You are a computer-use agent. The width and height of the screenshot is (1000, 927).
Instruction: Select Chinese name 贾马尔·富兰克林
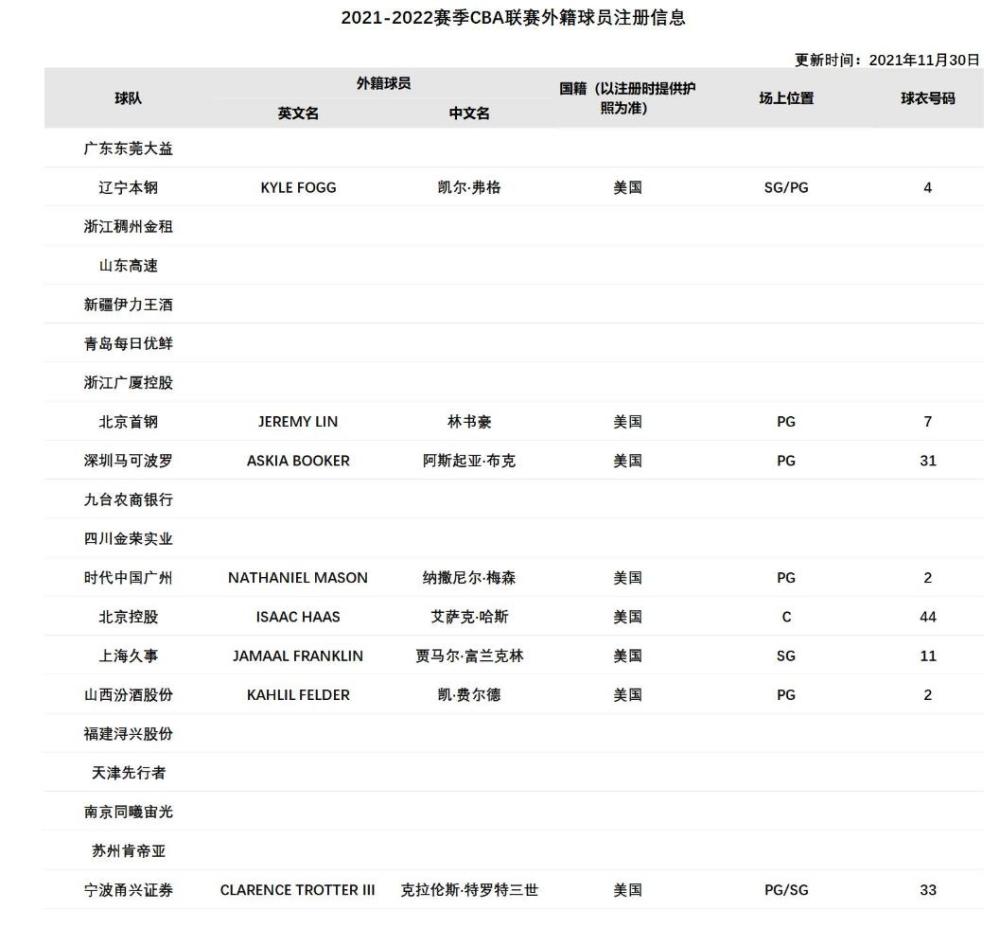pos(469,655)
